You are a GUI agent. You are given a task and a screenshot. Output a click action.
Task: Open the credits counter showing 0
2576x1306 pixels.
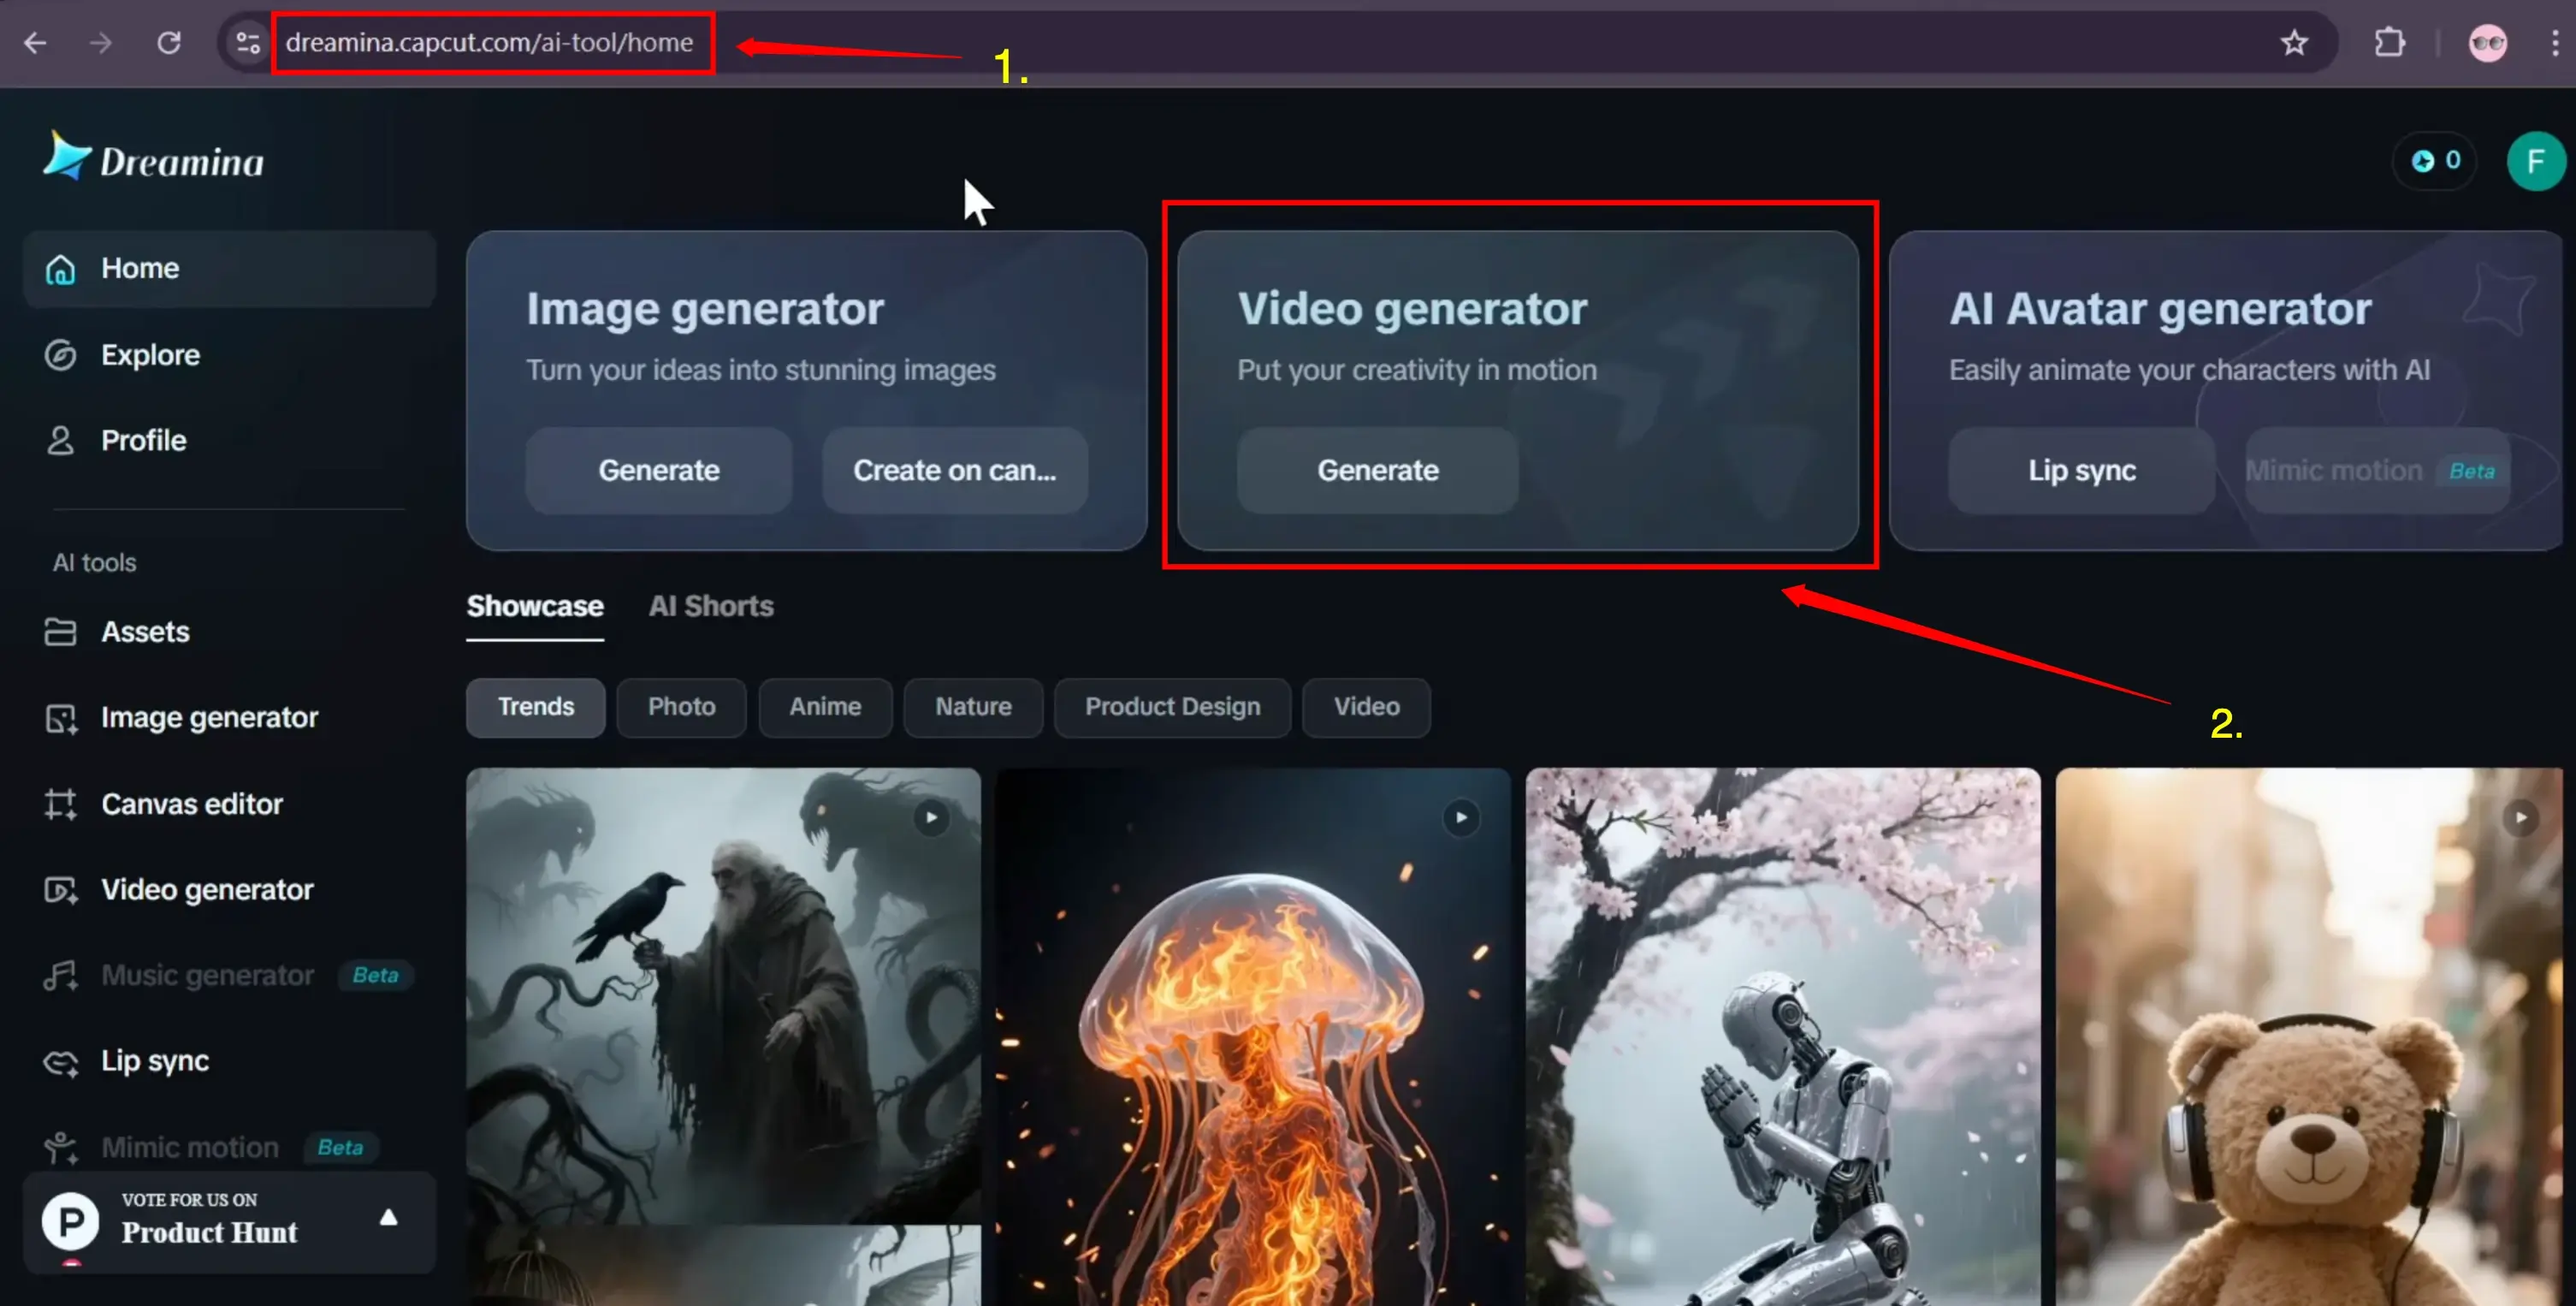click(x=2435, y=161)
